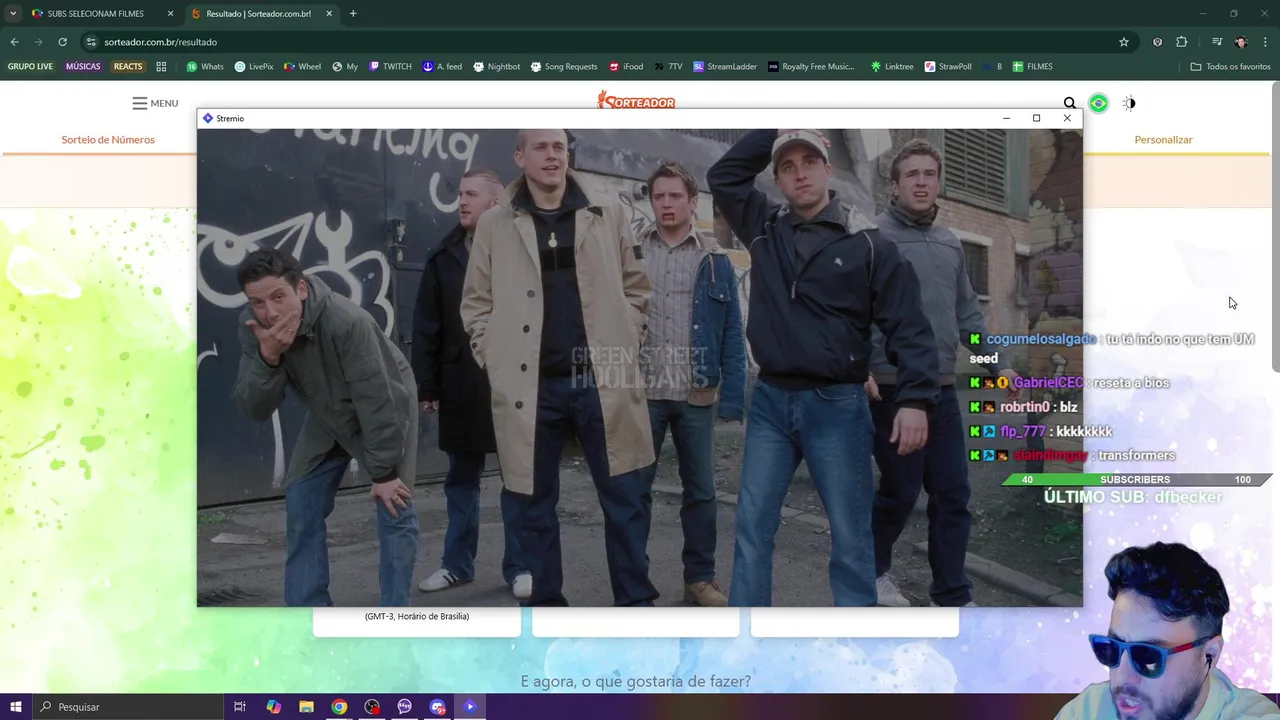Switch to Stremio in the taskbar
The image size is (1280, 720).
[x=470, y=707]
